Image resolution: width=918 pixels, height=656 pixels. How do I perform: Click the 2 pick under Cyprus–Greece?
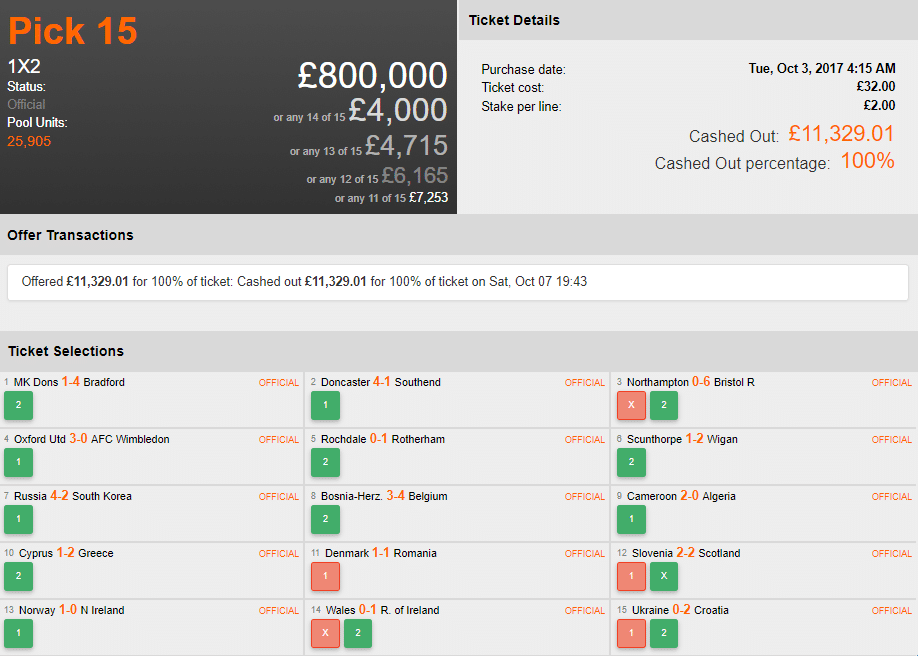pyautogui.click(x=18, y=576)
